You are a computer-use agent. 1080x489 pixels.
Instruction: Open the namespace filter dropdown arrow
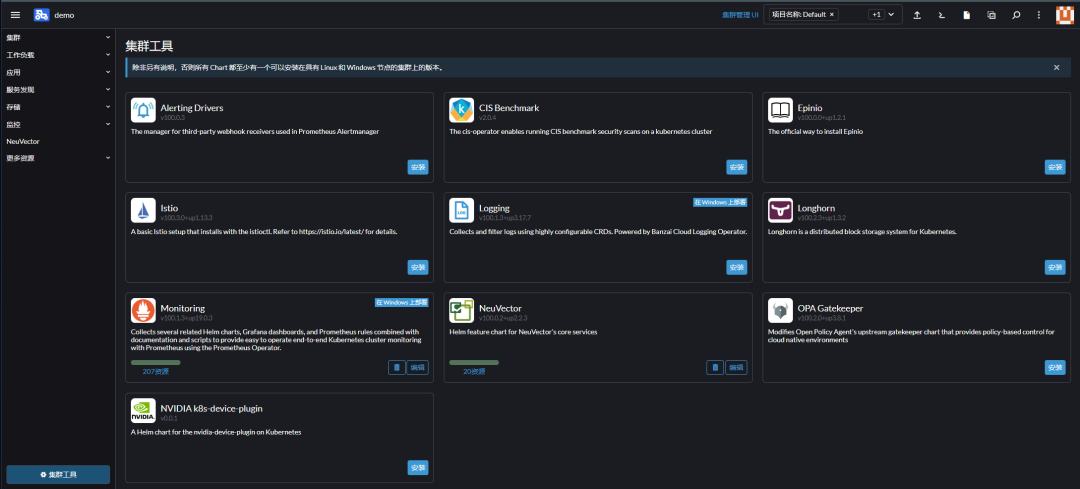tap(891, 14)
